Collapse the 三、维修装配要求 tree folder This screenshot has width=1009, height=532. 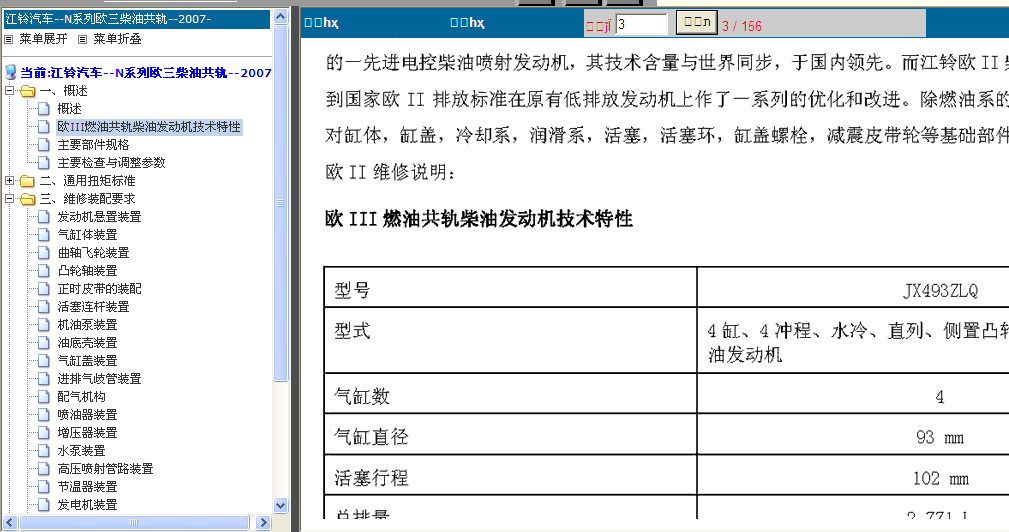(9, 199)
